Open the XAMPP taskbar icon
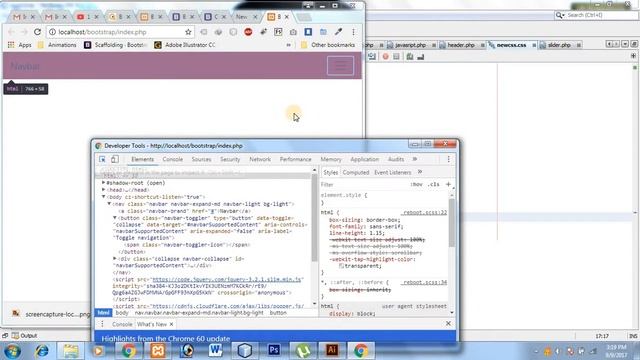Image resolution: width=640 pixels, height=360 pixels. coord(158,351)
